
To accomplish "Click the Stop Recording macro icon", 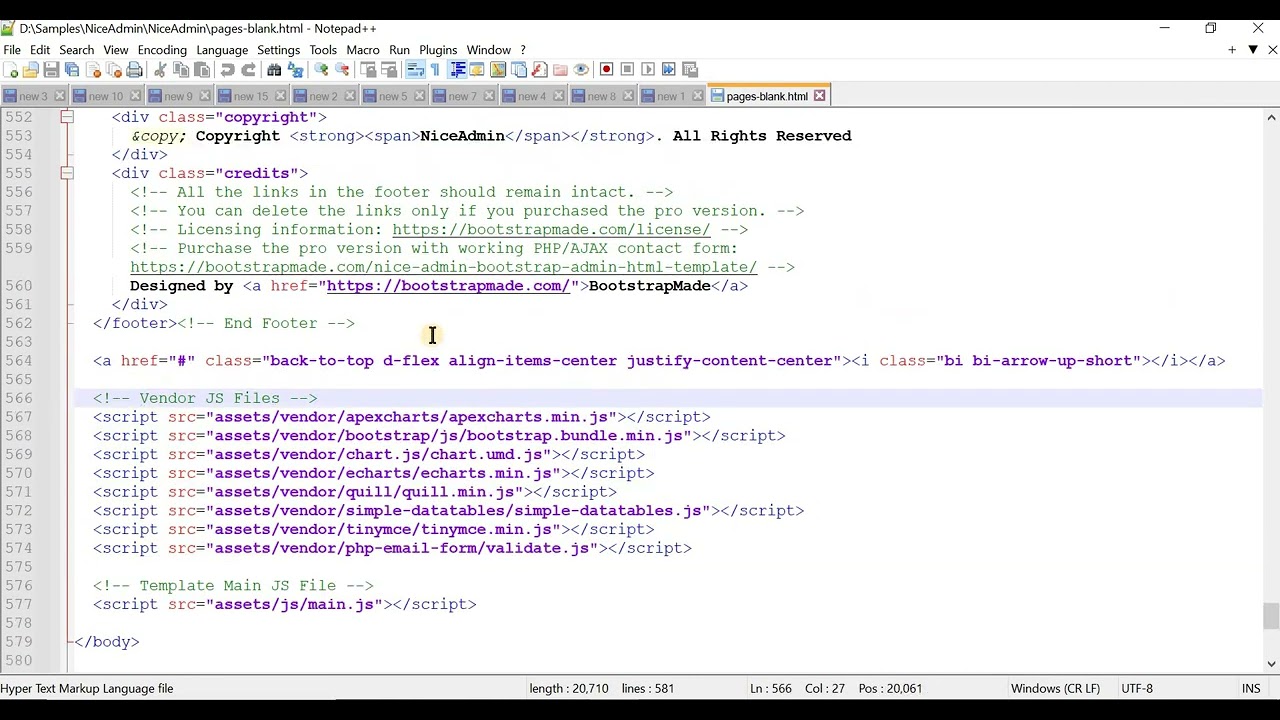I will pos(627,69).
